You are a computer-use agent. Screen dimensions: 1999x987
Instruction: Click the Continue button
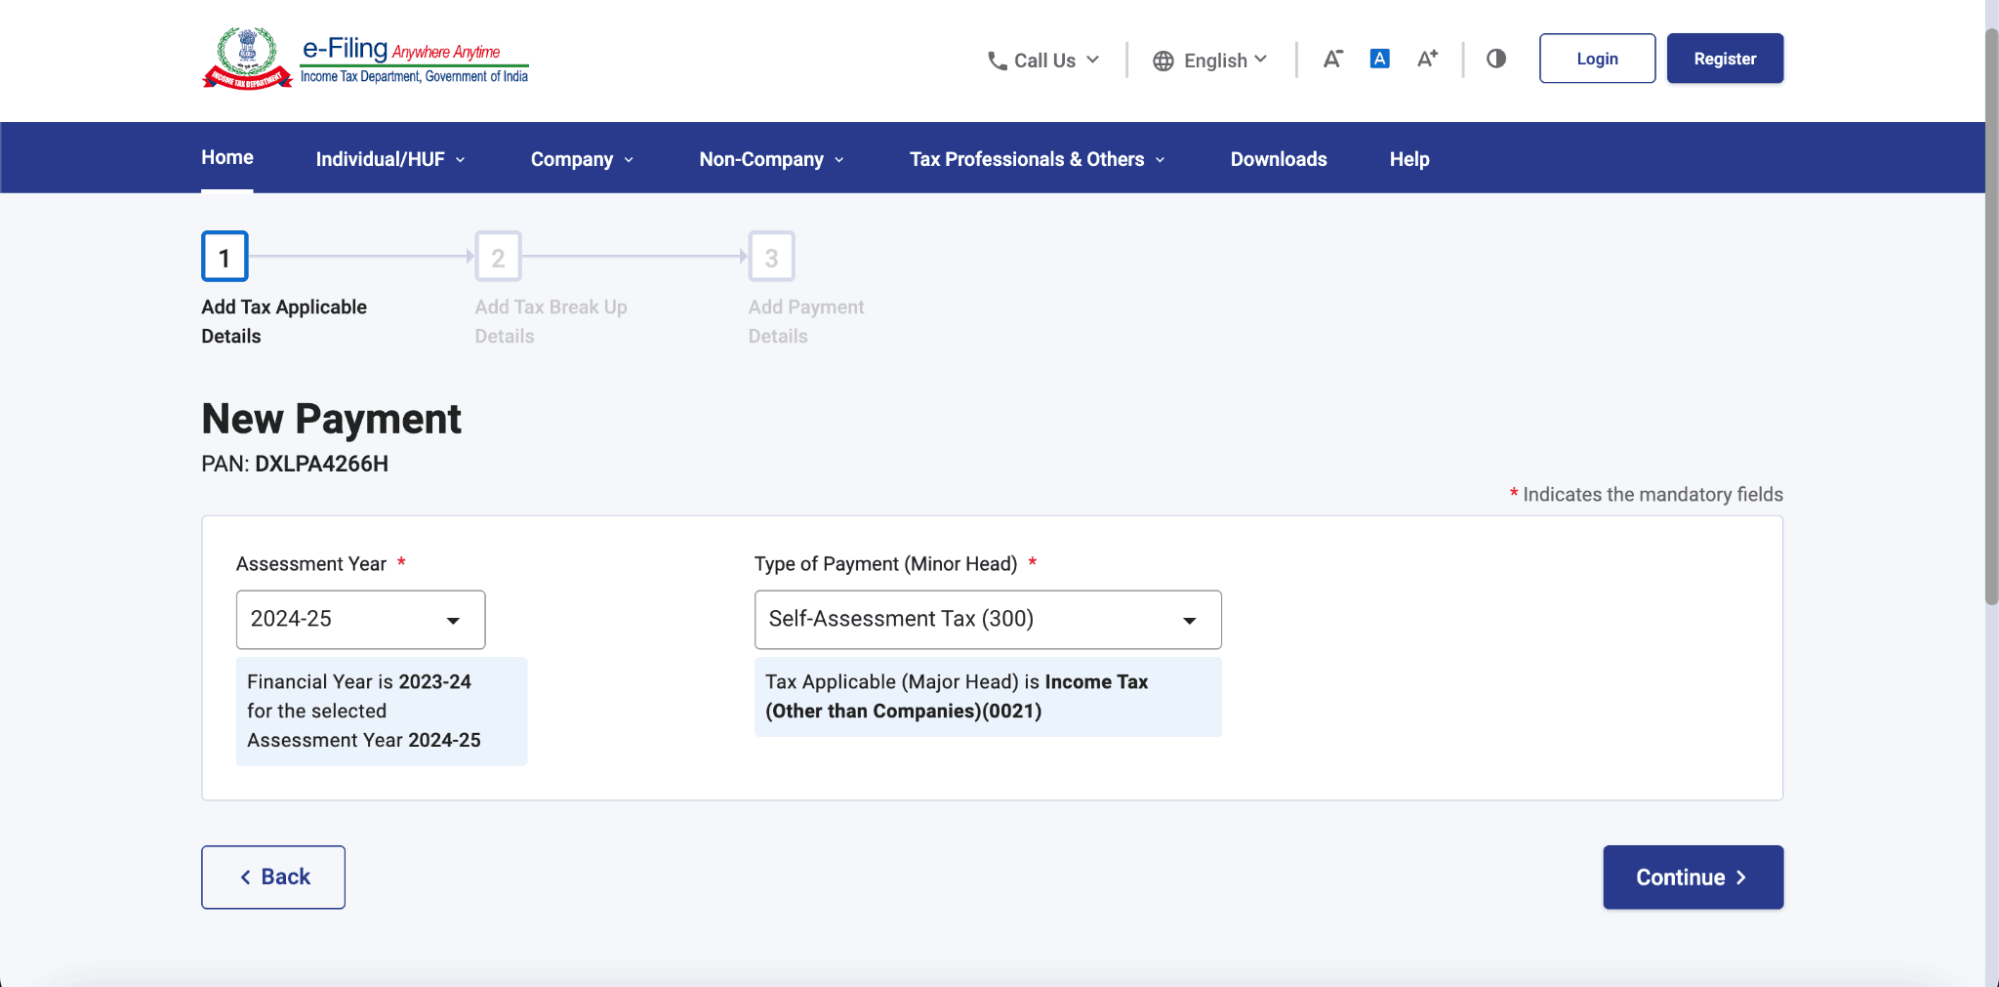[x=1693, y=877]
